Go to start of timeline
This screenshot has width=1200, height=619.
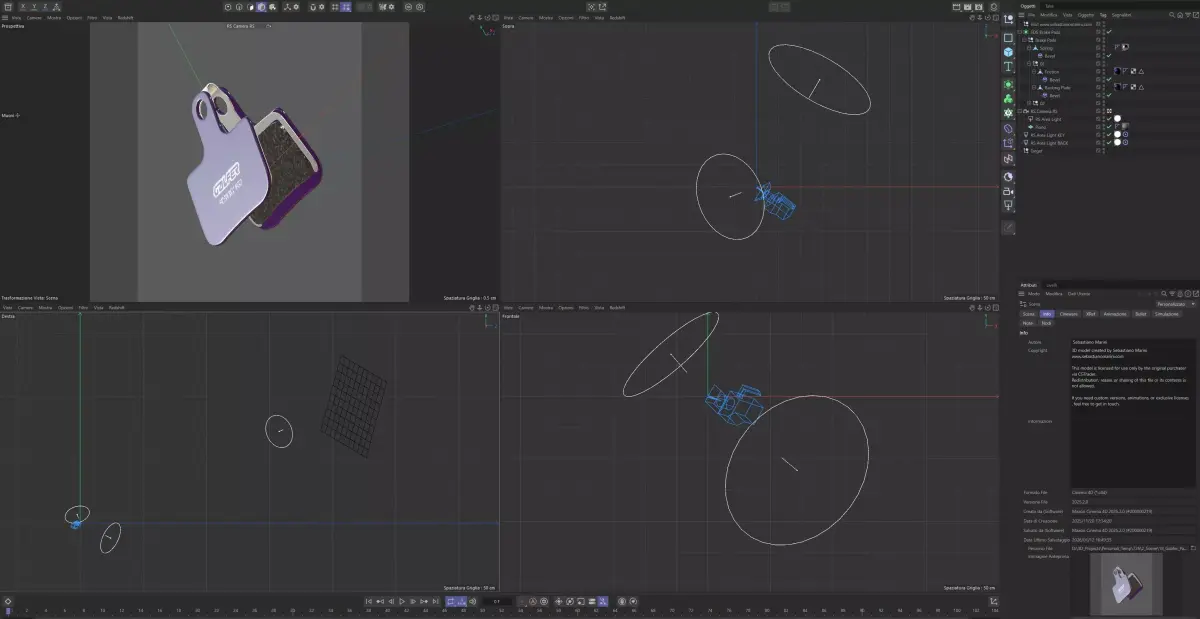click(368, 601)
